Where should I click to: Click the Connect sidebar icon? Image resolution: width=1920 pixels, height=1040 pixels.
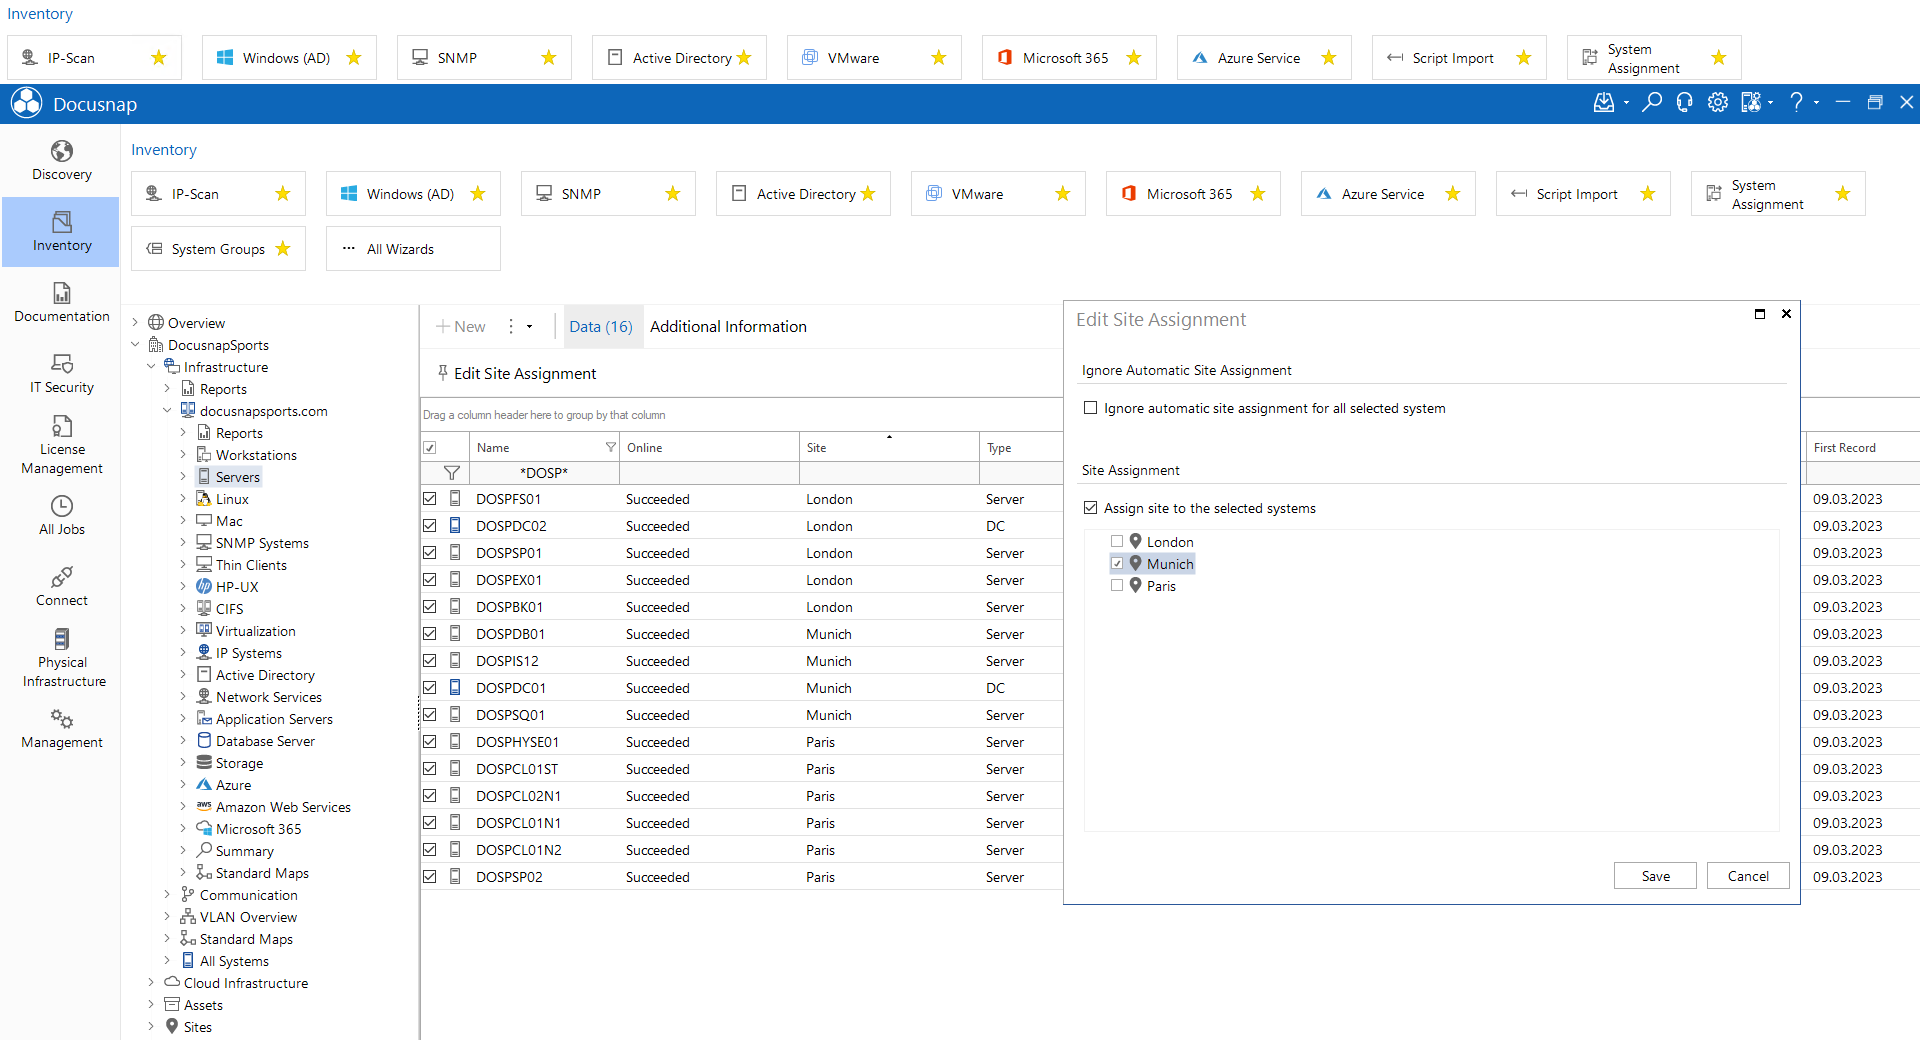tap(61, 586)
